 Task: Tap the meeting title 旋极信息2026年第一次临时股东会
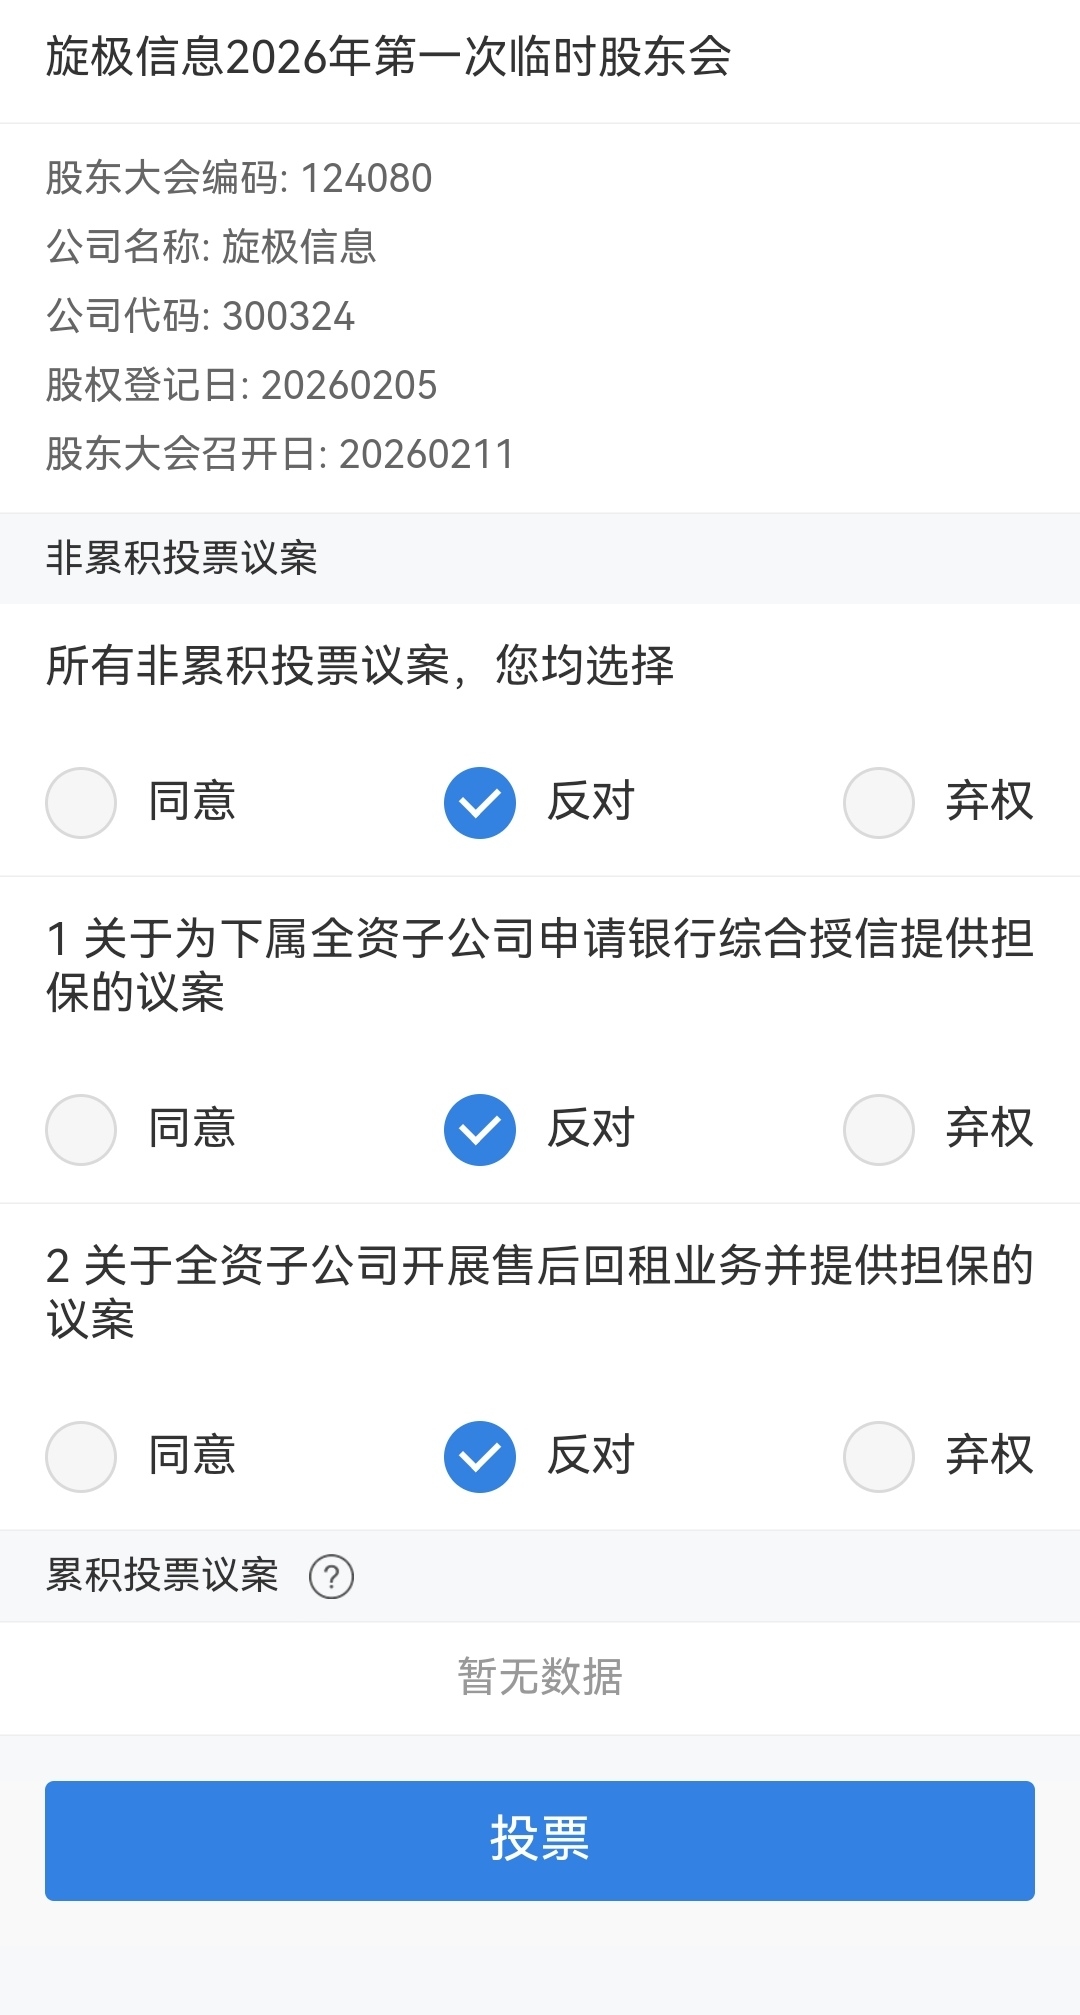coord(388,57)
